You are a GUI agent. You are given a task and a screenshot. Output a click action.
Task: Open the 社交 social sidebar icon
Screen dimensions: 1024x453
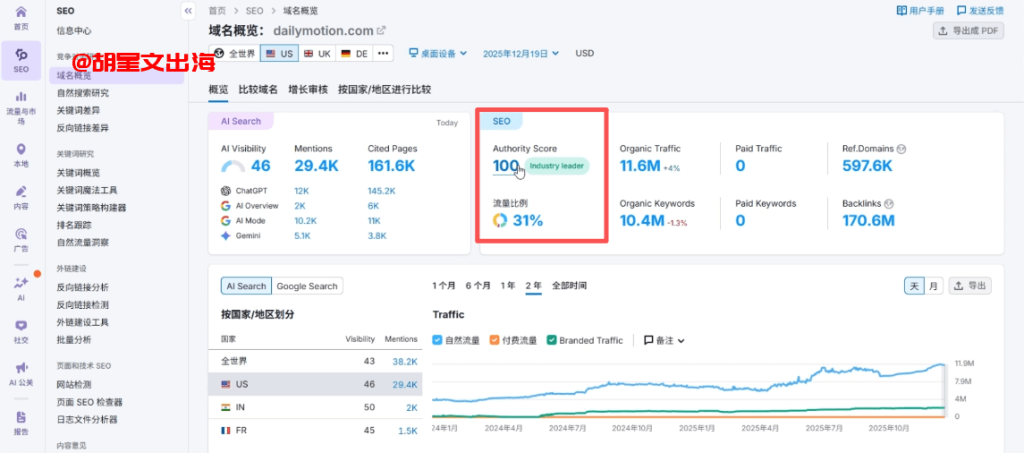(21, 332)
